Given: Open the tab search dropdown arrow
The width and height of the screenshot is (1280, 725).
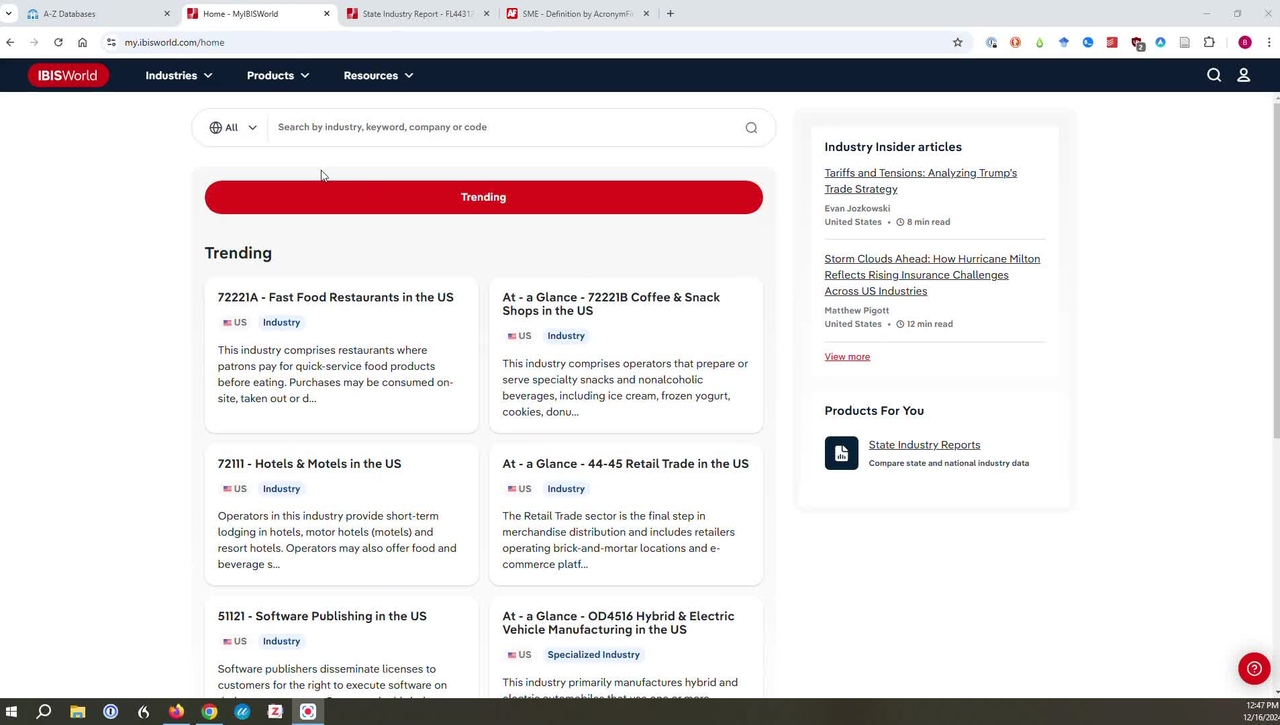Looking at the screenshot, I should (8, 14).
